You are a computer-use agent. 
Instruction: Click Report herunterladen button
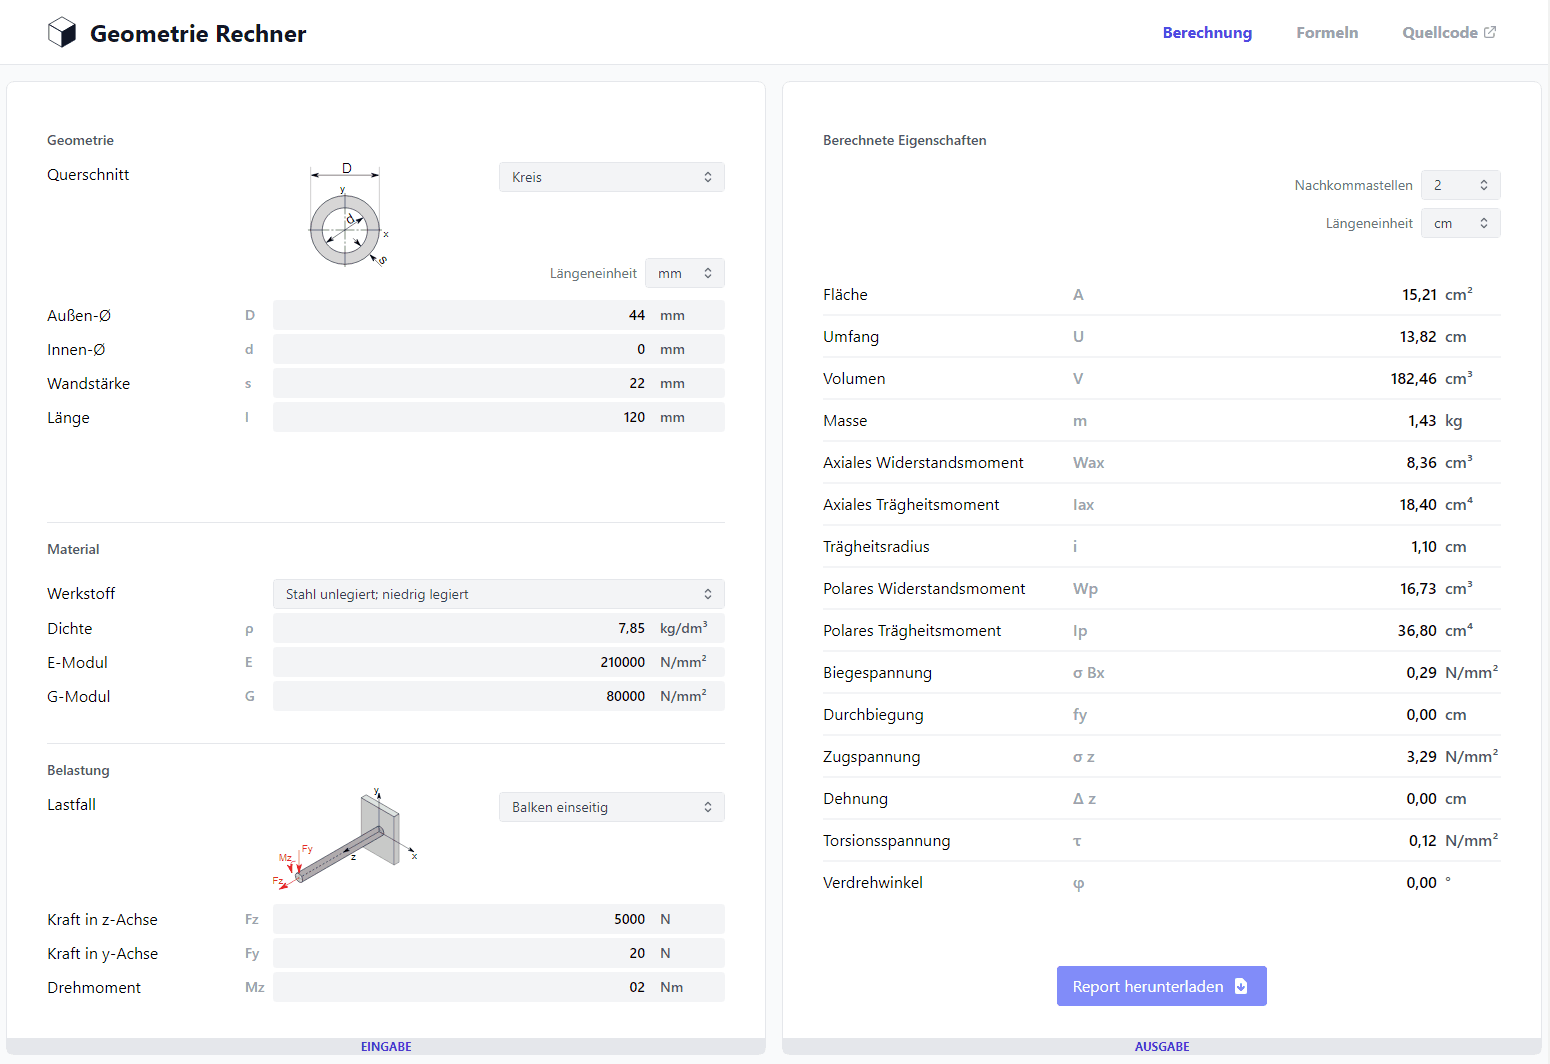[x=1162, y=986]
